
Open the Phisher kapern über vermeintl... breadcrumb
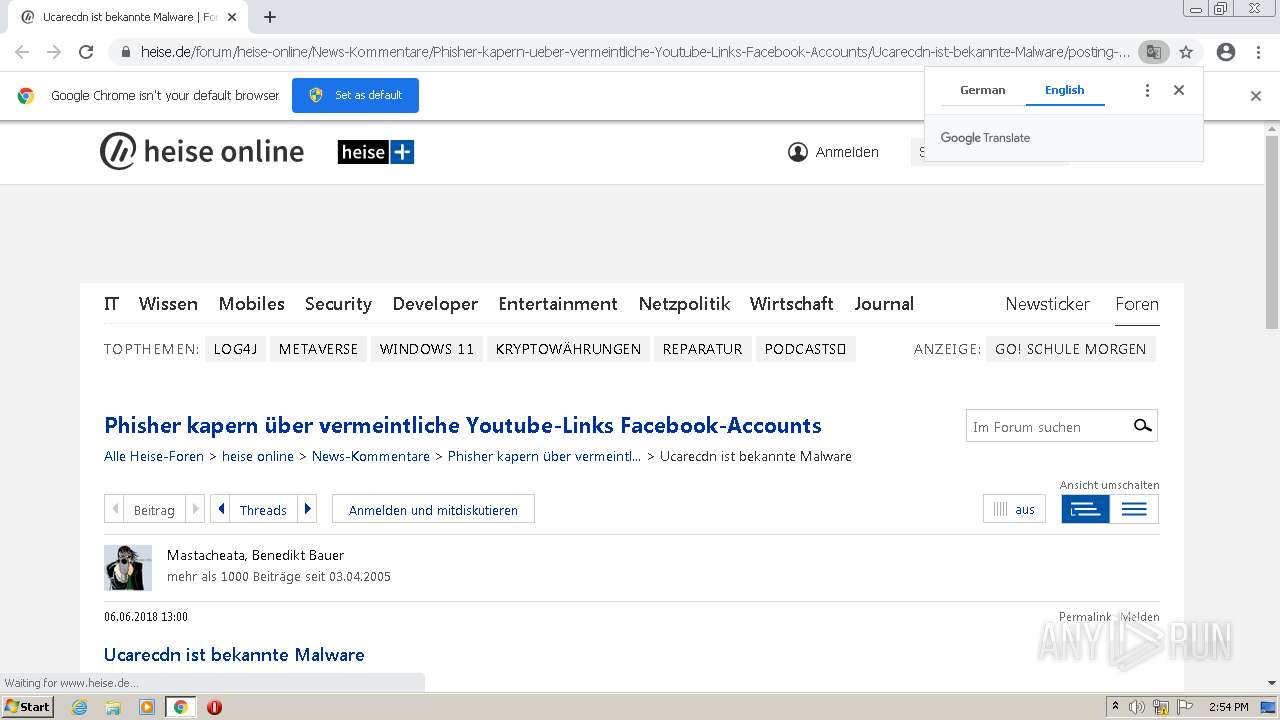(545, 456)
